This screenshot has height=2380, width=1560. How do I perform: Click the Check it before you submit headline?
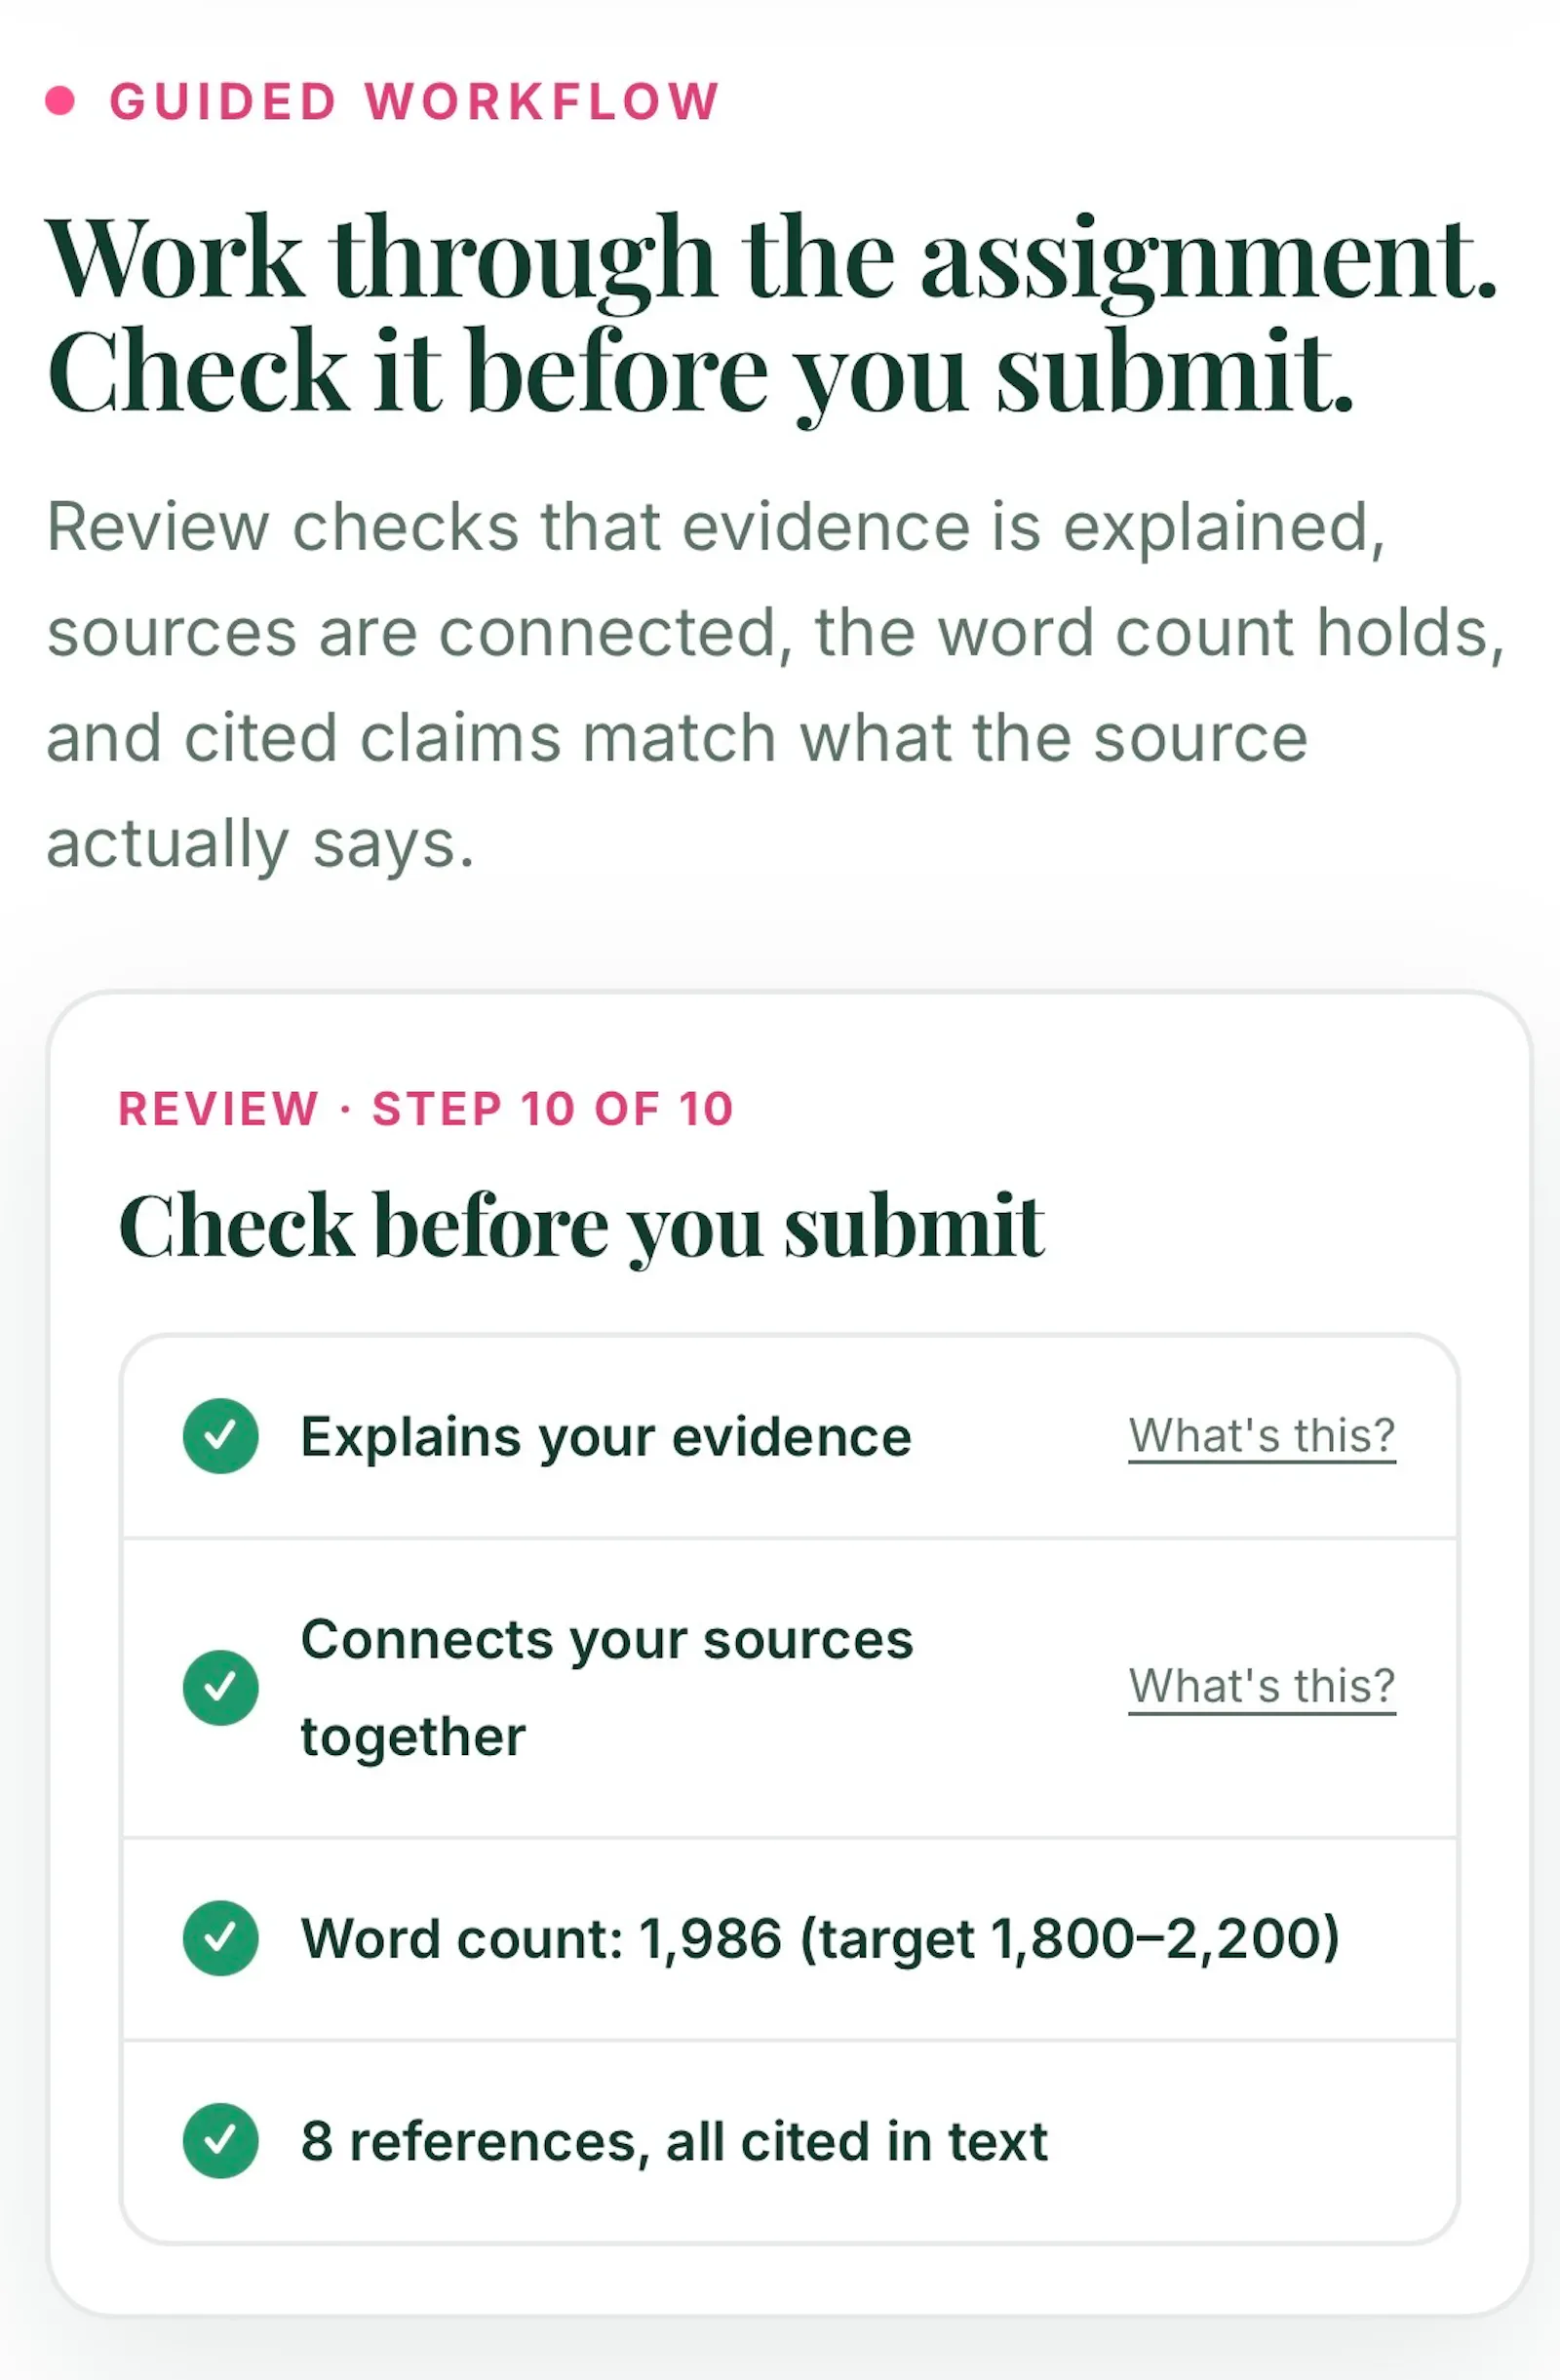[700, 373]
